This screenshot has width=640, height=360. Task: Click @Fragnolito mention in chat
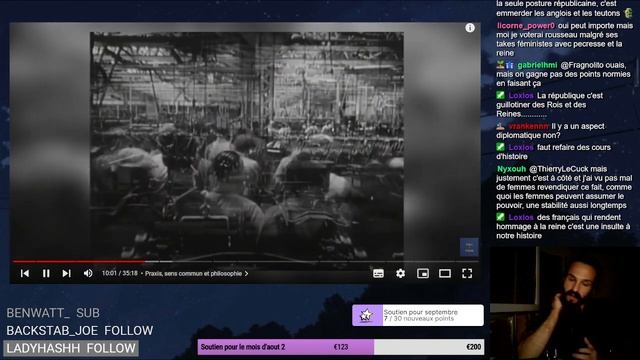[x=580, y=65]
